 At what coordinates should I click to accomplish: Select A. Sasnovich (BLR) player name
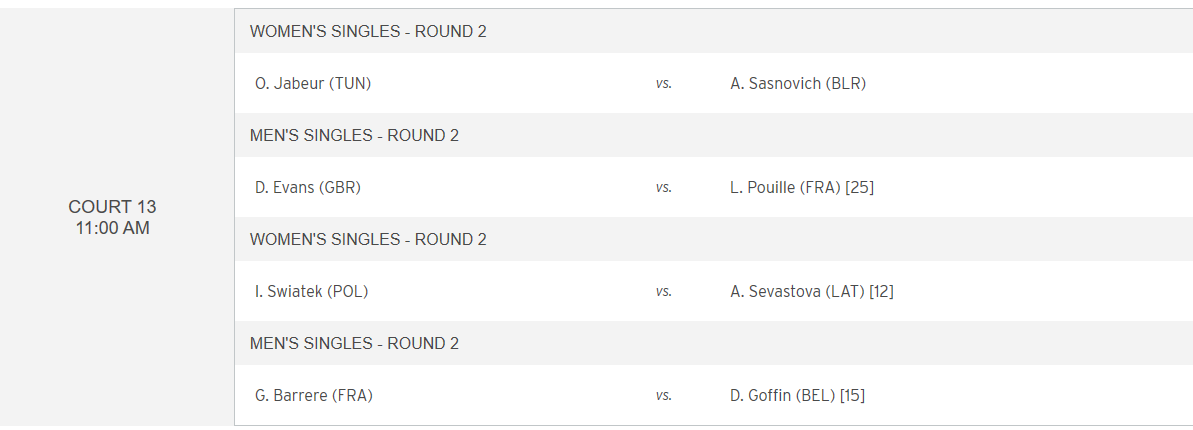(798, 84)
